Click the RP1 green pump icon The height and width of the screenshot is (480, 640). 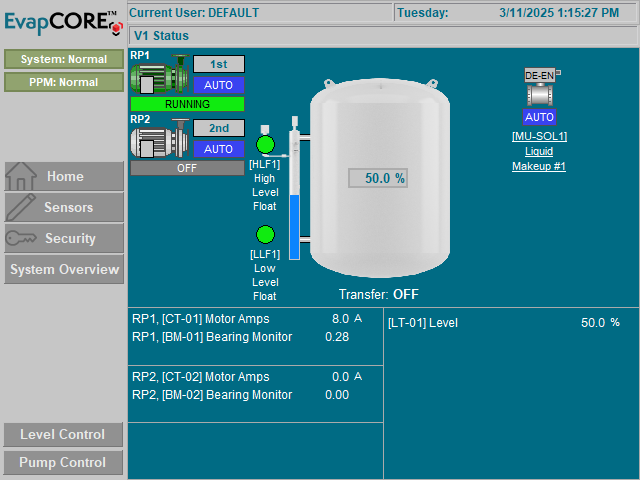(160, 74)
